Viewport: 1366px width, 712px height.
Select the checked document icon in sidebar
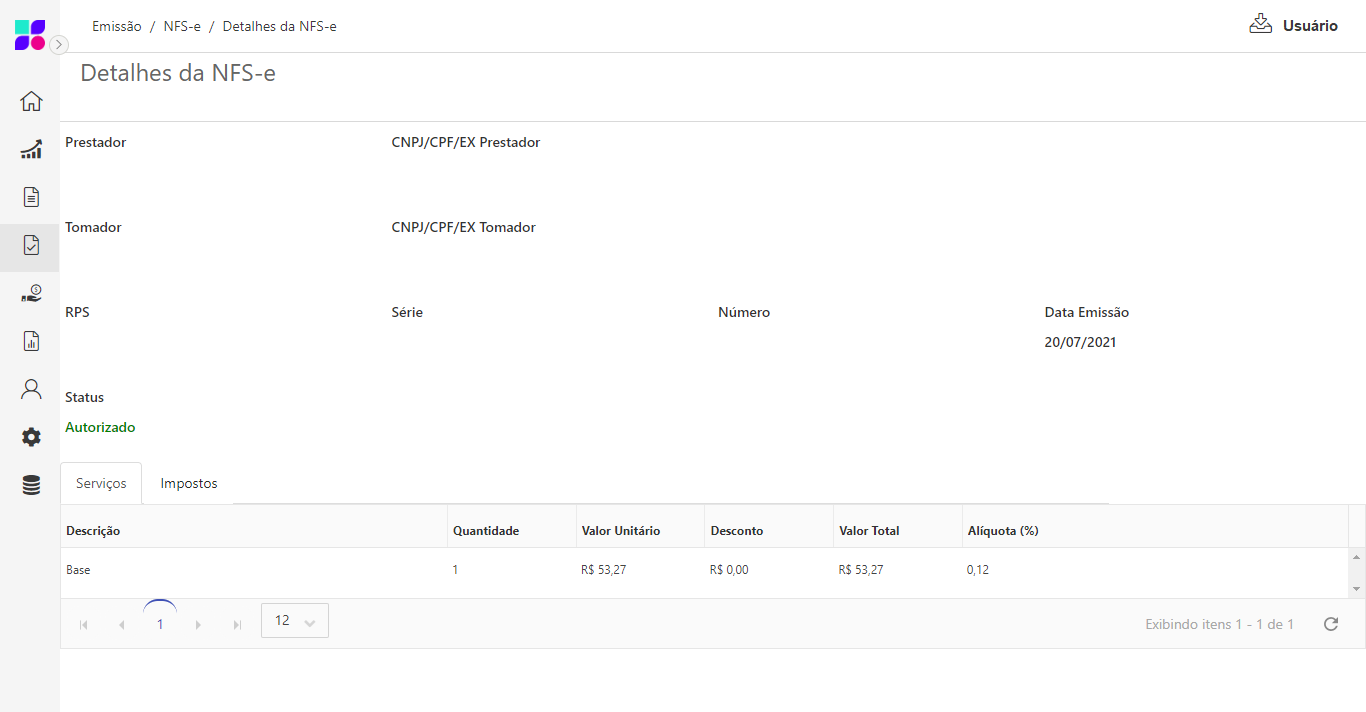31,245
